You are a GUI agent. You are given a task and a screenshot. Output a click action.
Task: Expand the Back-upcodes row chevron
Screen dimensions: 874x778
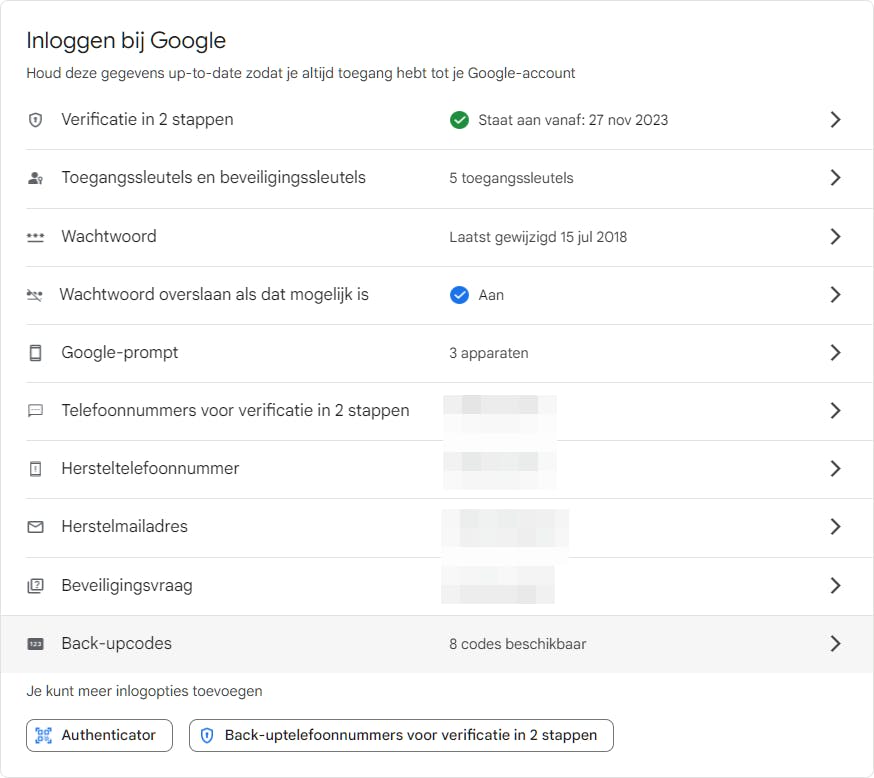click(x=835, y=644)
